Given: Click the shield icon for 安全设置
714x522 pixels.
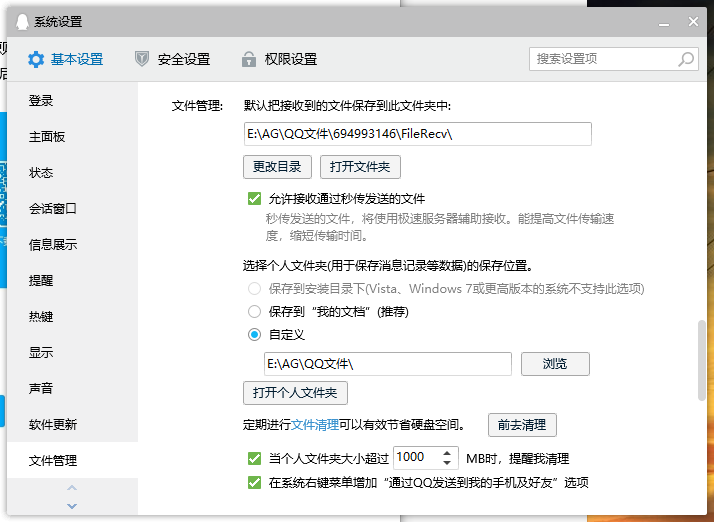Looking at the screenshot, I should point(142,59).
